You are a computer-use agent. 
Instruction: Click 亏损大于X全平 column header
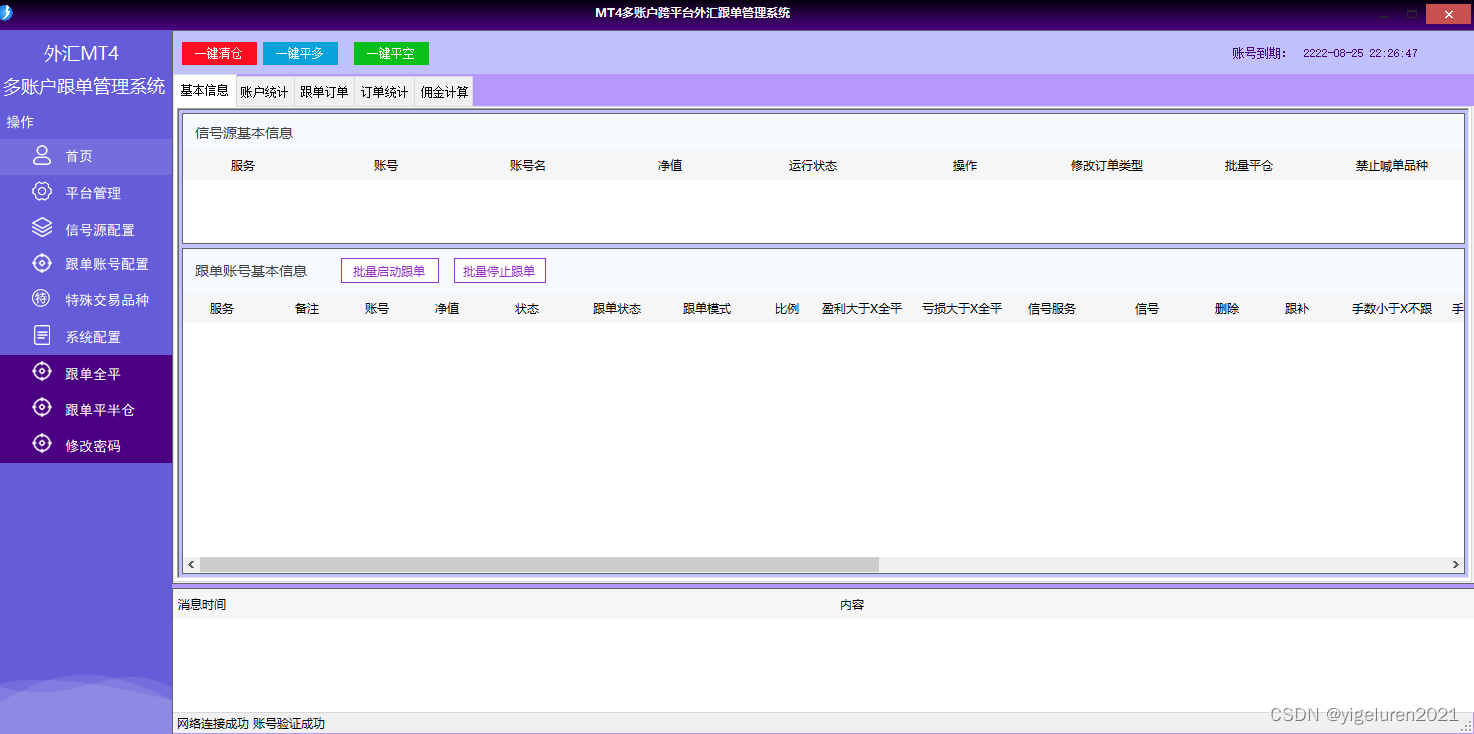(x=962, y=309)
